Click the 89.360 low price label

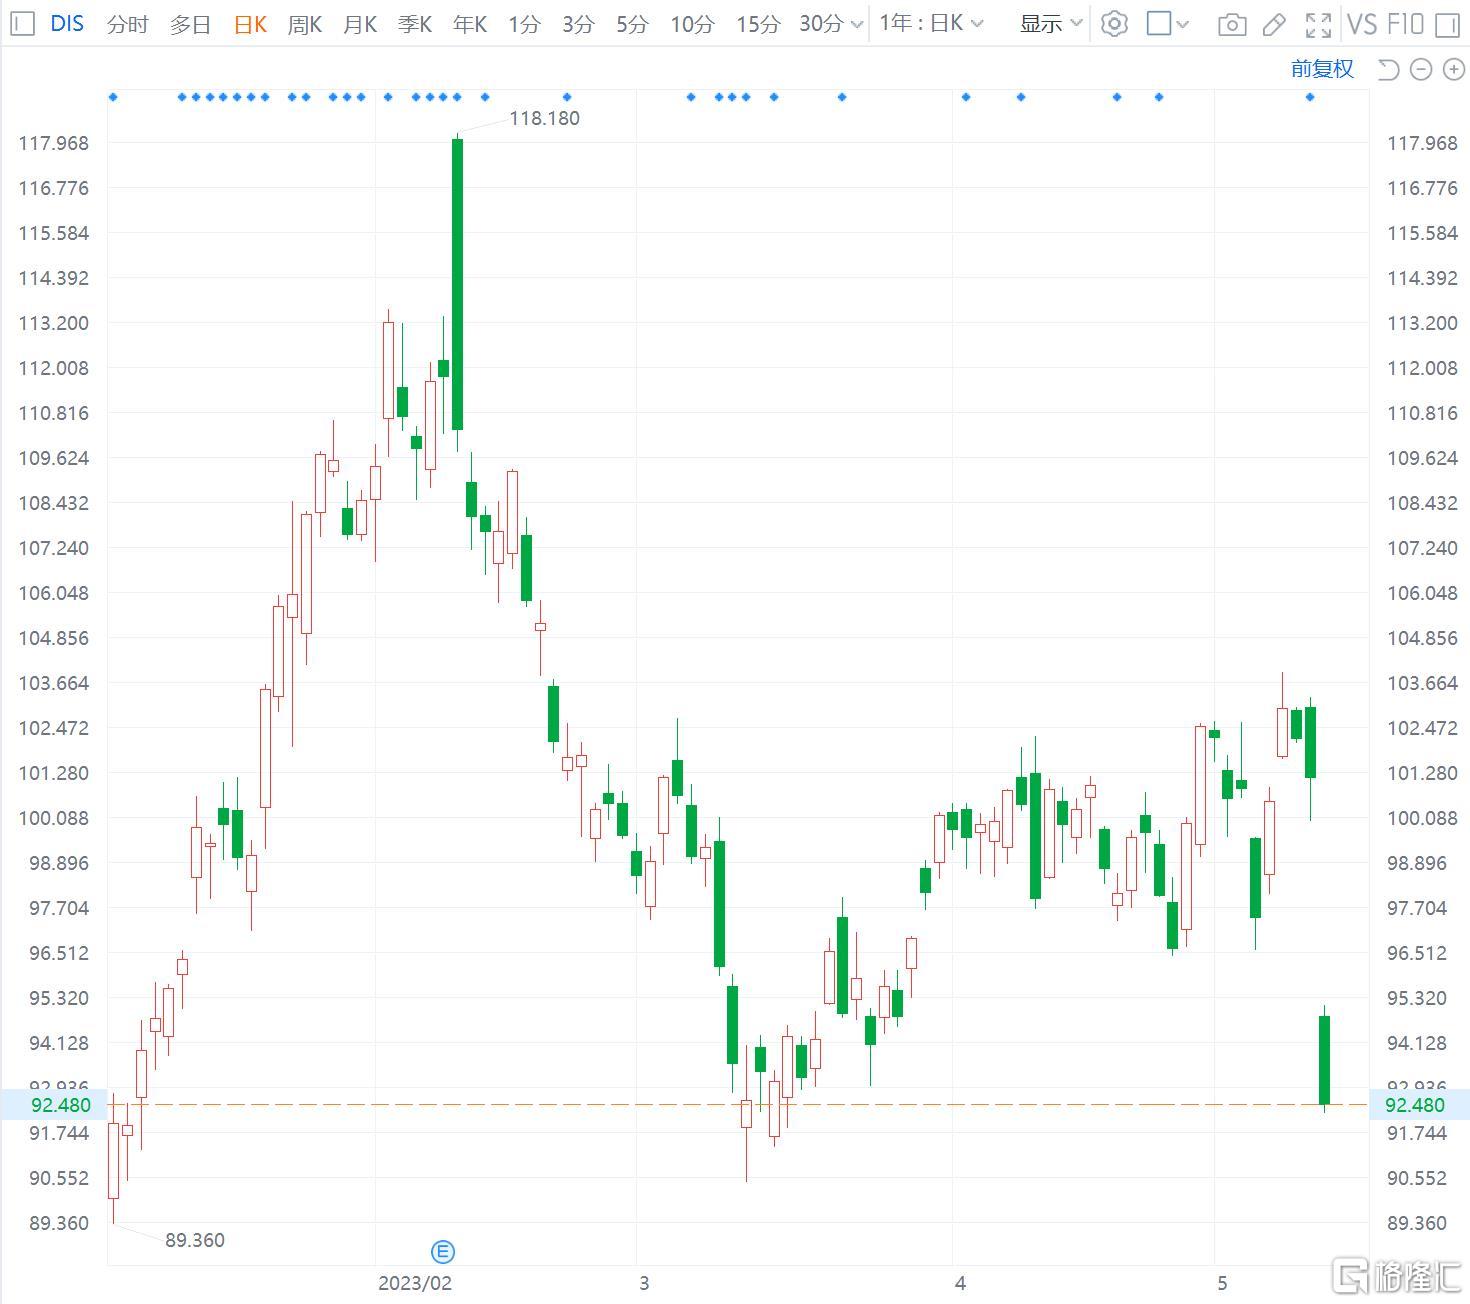pyautogui.click(x=195, y=1240)
